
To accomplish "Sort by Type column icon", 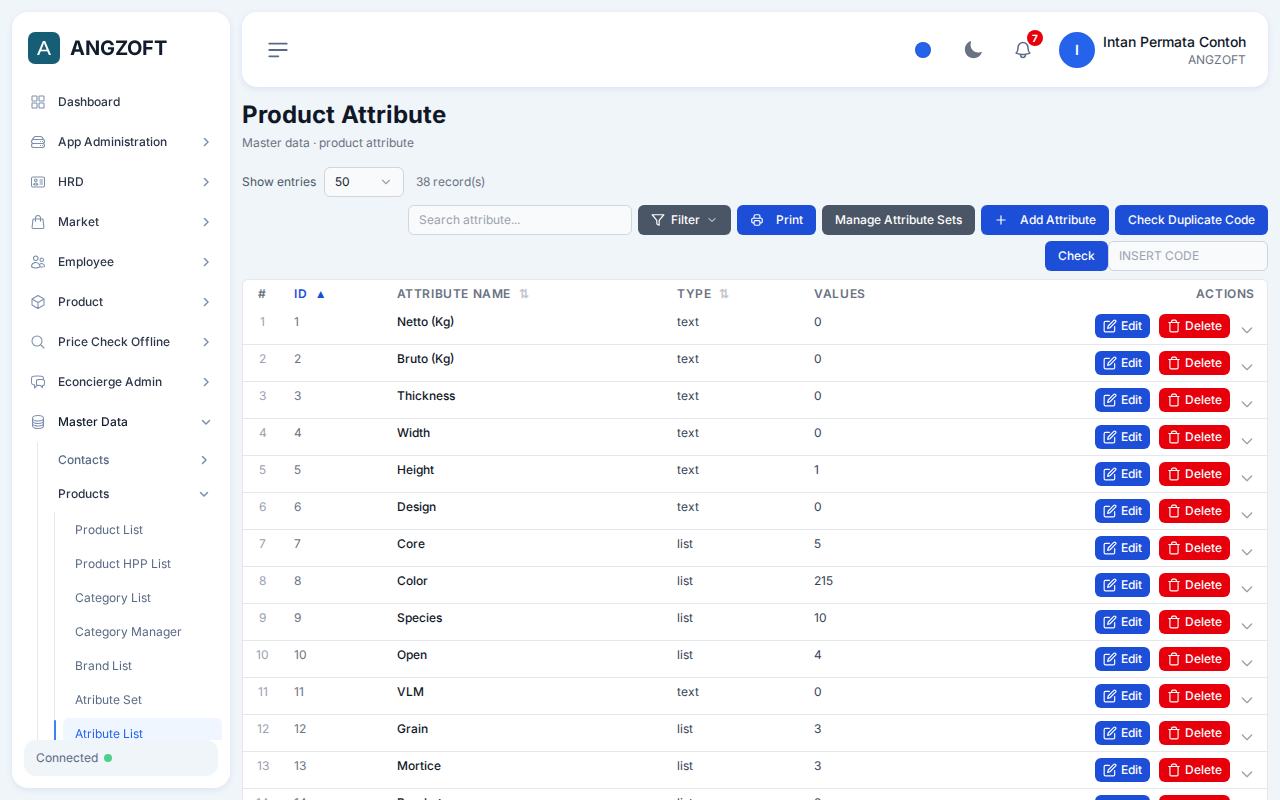I will coord(724,294).
